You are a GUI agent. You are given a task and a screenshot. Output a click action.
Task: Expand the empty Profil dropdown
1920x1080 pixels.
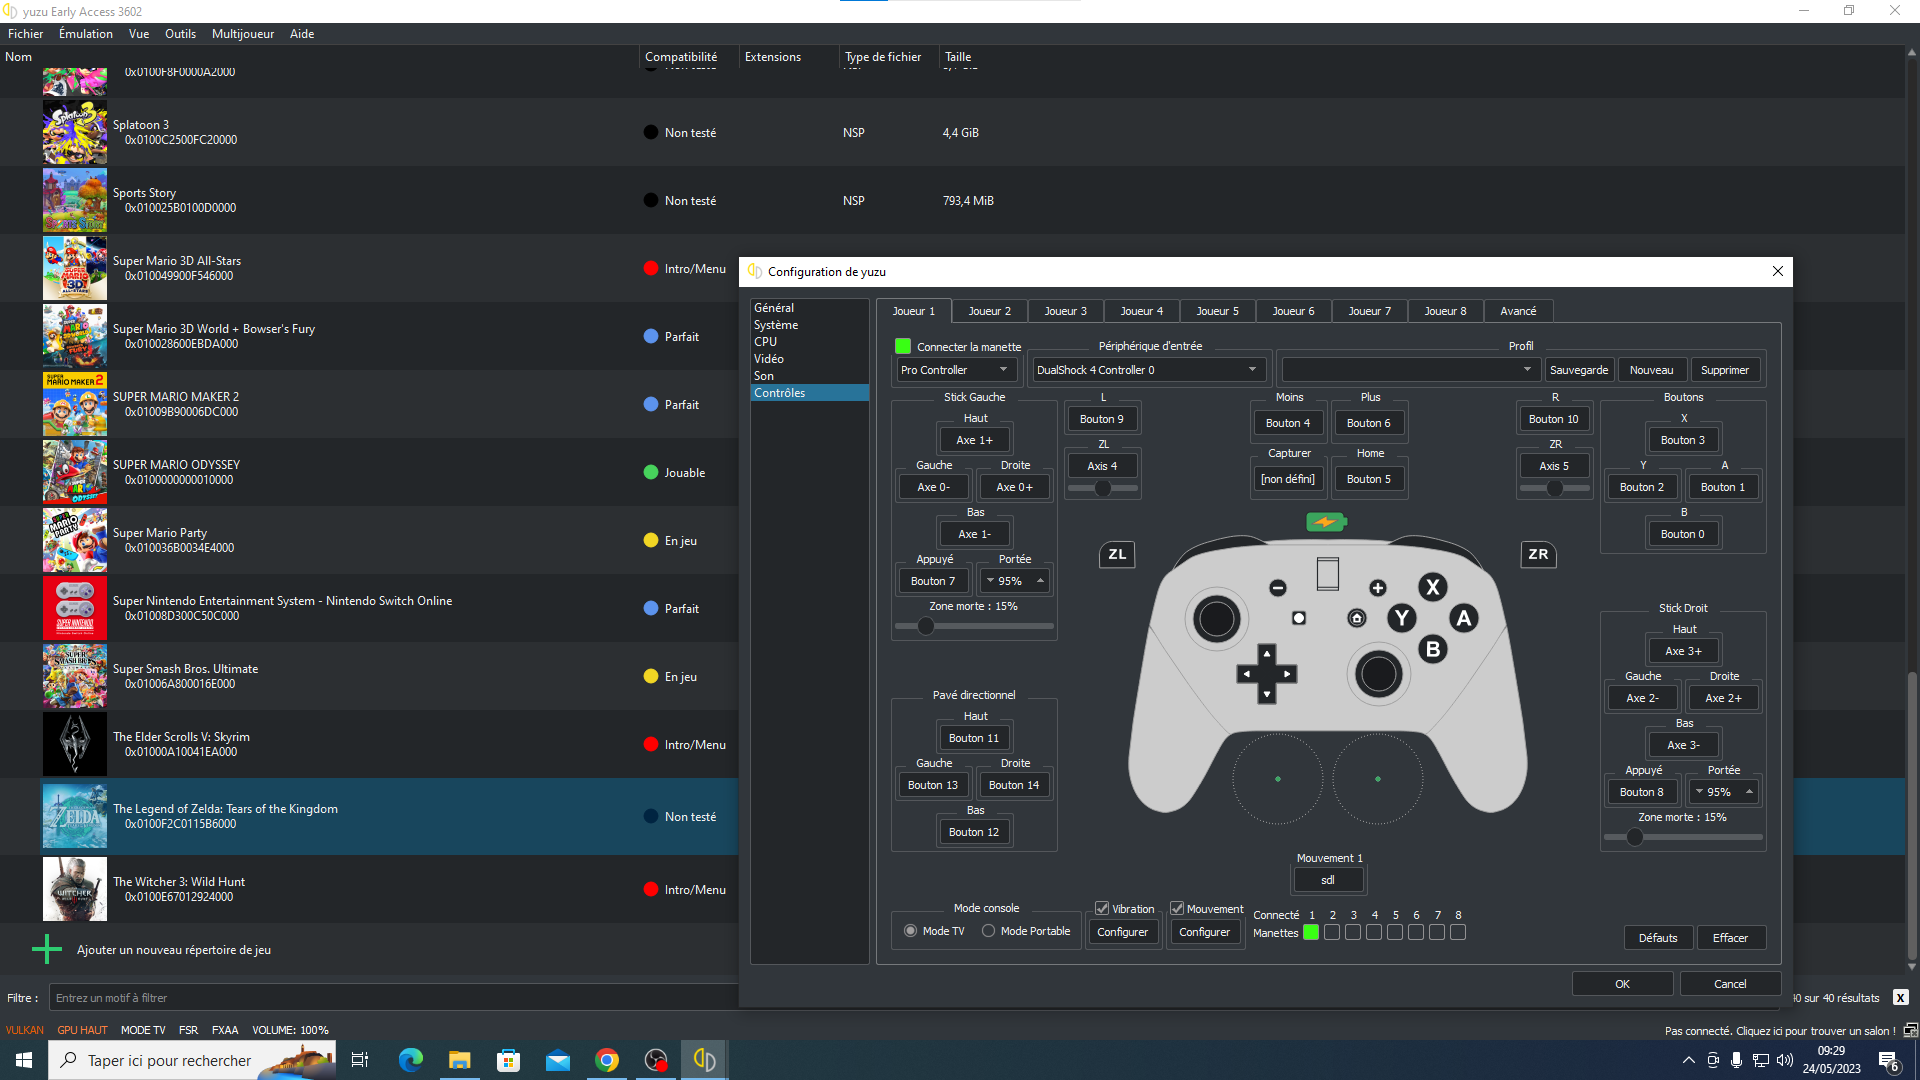point(1409,370)
